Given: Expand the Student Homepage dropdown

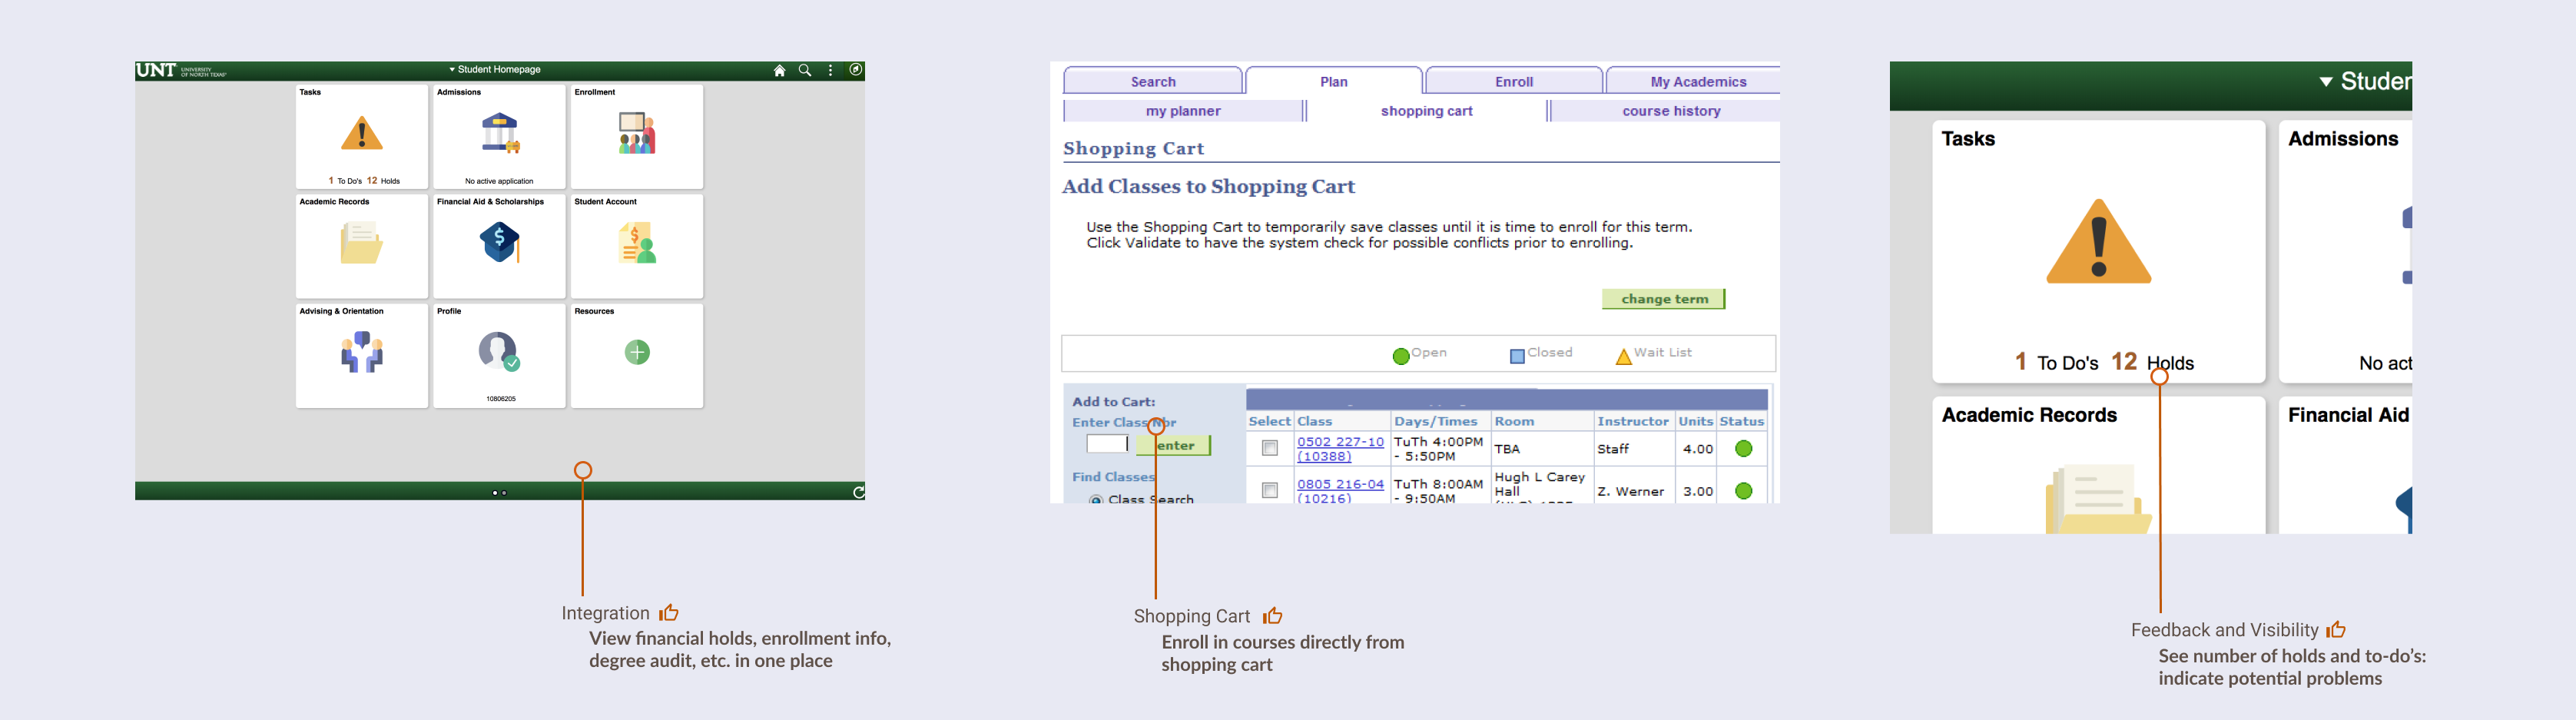Looking at the screenshot, I should click(x=495, y=70).
